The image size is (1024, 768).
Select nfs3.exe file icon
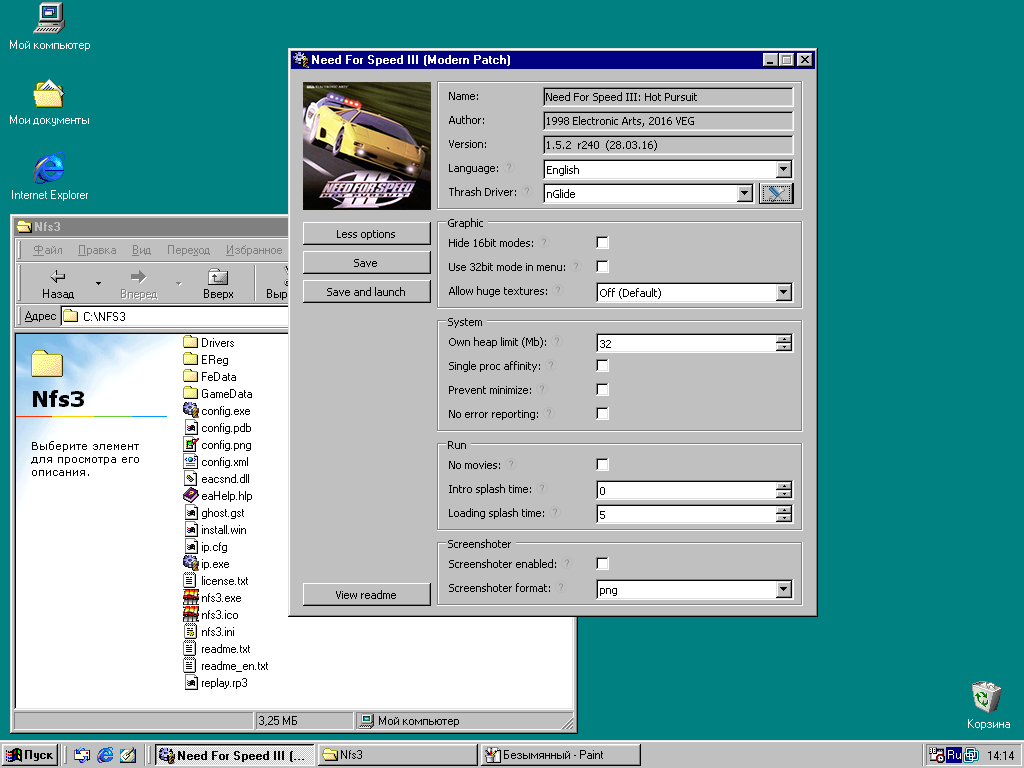point(191,598)
